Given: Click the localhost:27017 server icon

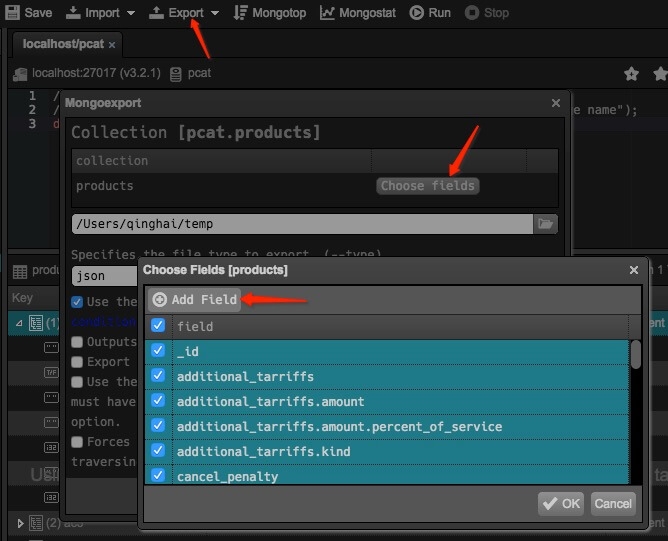Looking at the screenshot, I should click(20, 74).
